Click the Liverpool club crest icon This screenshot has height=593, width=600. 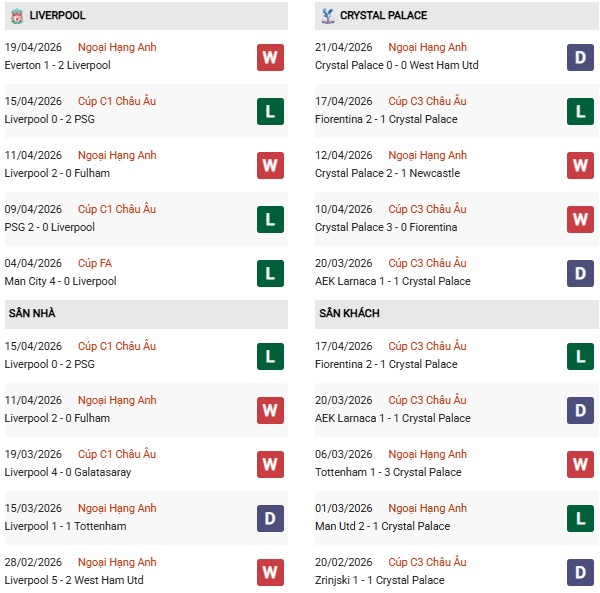[x=15, y=16]
